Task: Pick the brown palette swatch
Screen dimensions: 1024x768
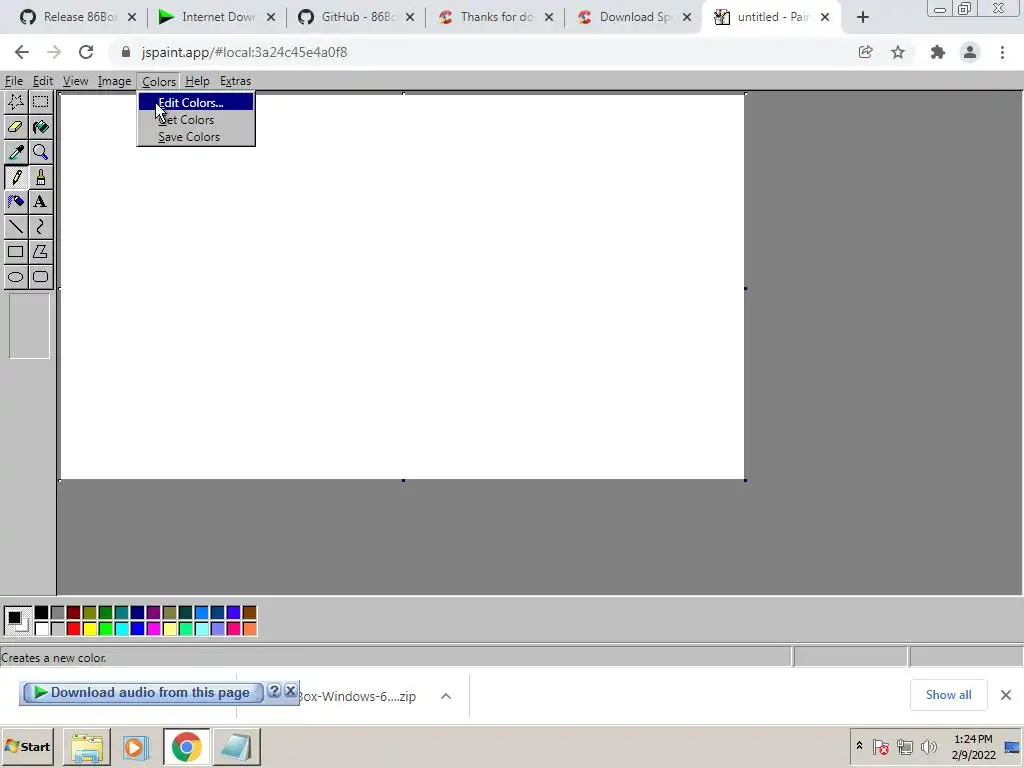Action: [x=249, y=613]
